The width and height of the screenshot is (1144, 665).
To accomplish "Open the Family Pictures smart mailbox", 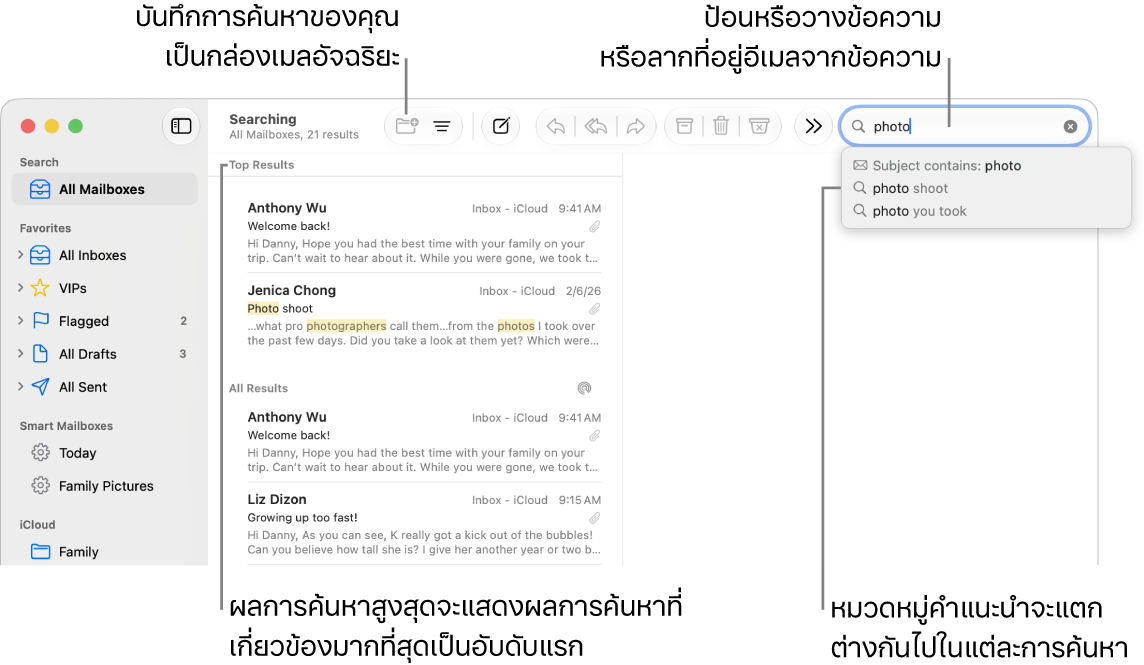I will pos(105,486).
